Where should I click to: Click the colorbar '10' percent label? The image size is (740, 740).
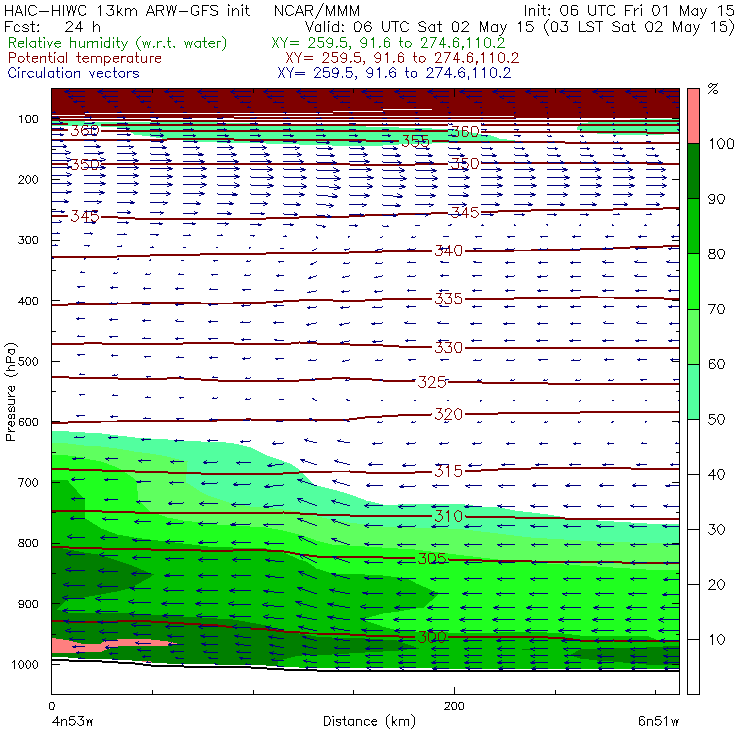716,640
